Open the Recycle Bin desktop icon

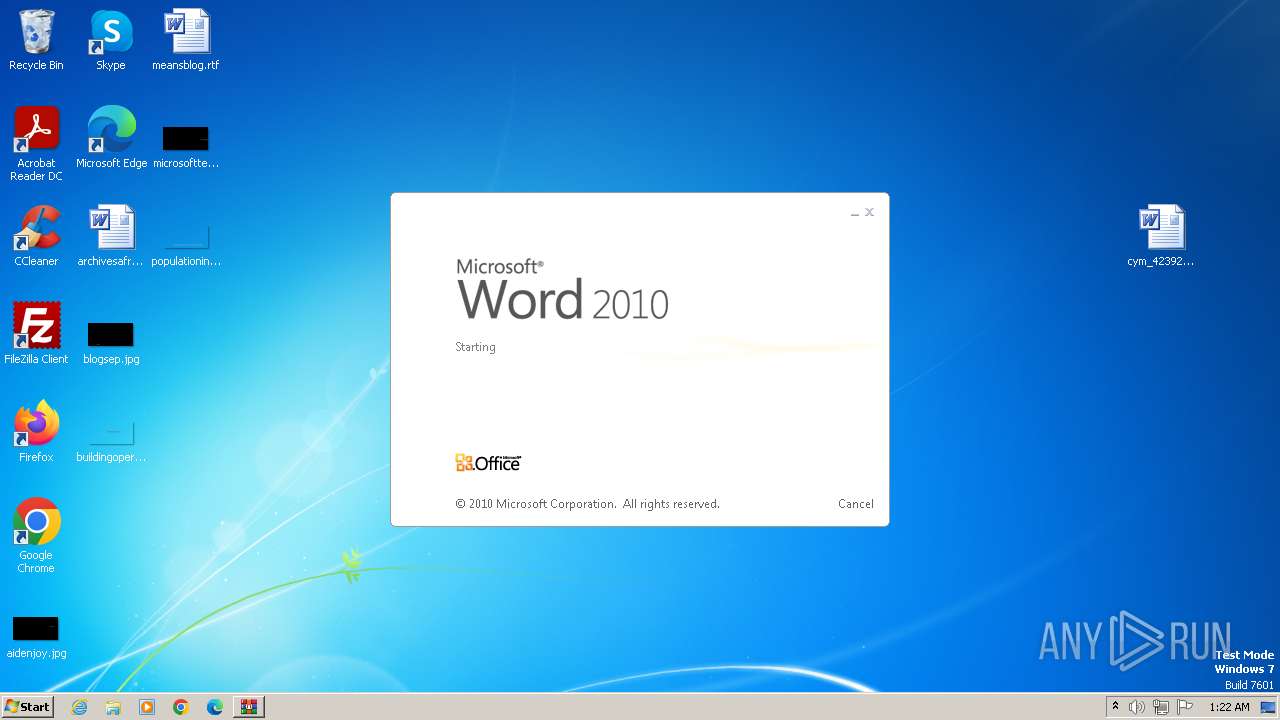36,41
